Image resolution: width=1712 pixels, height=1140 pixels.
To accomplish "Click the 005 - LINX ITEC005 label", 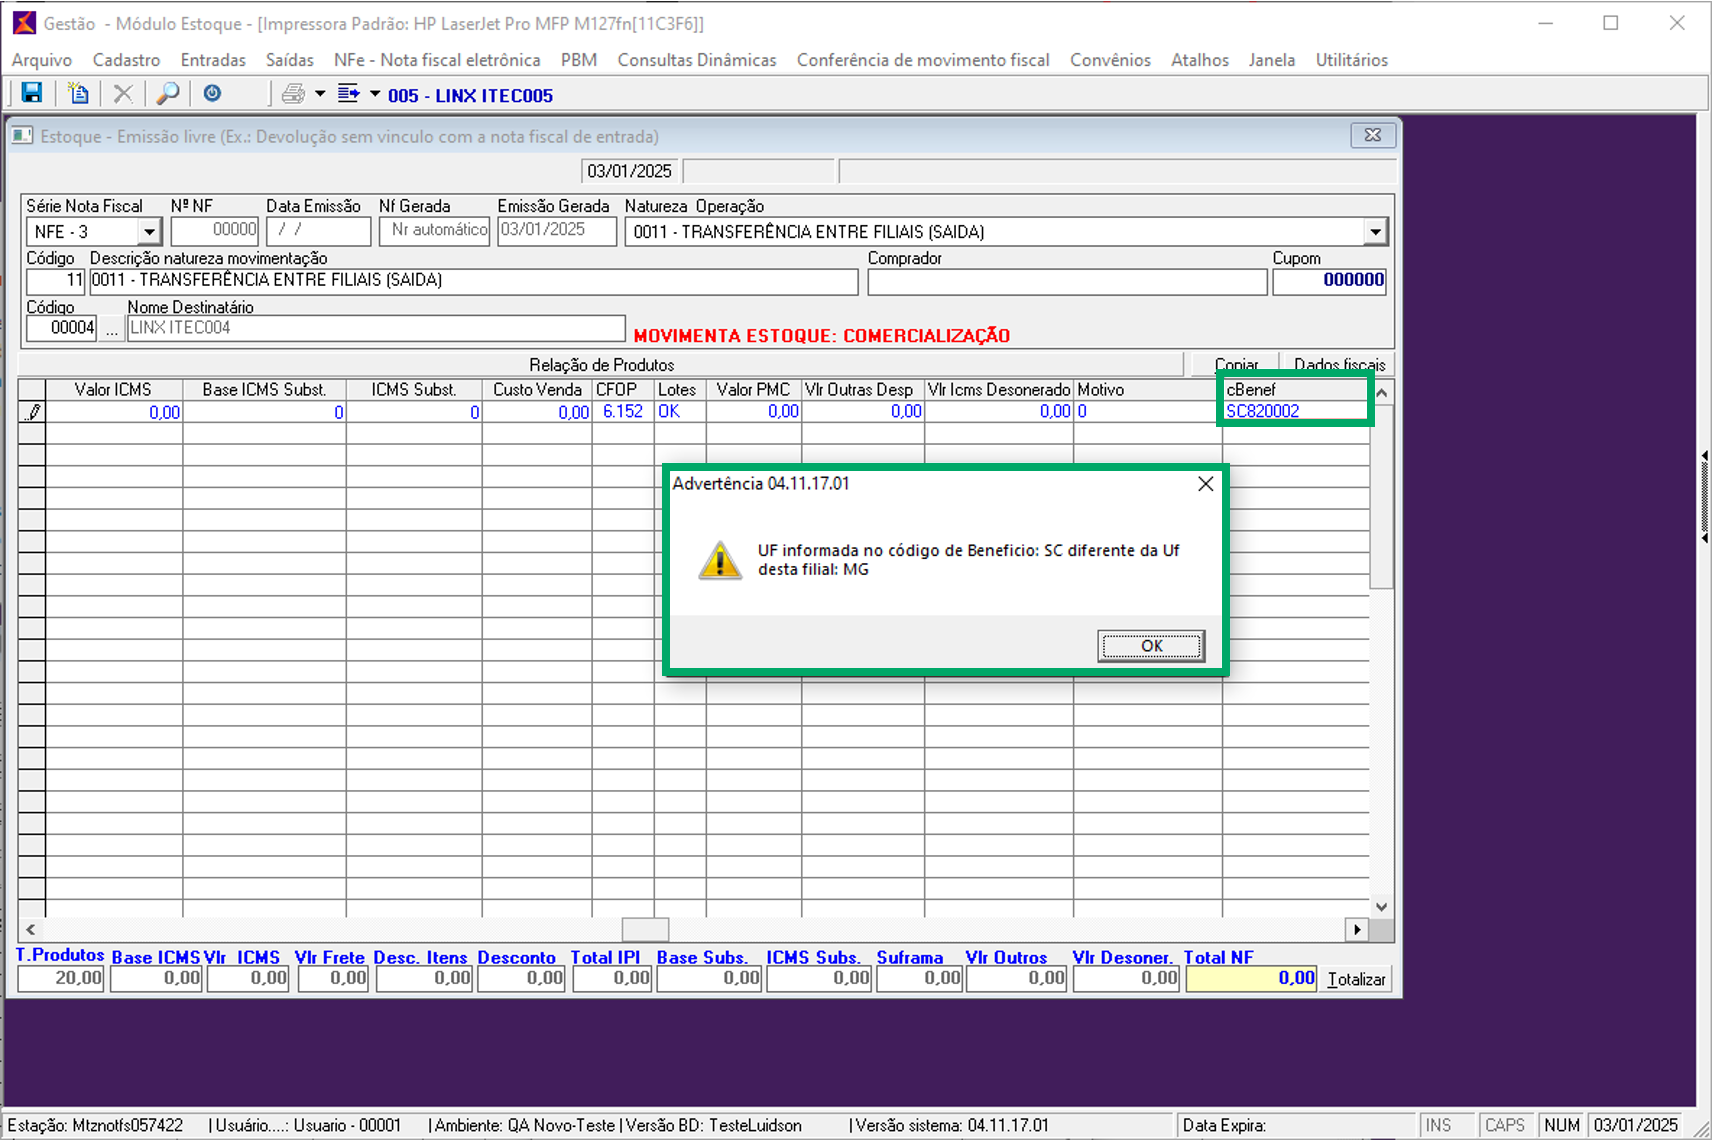I will click(x=470, y=95).
